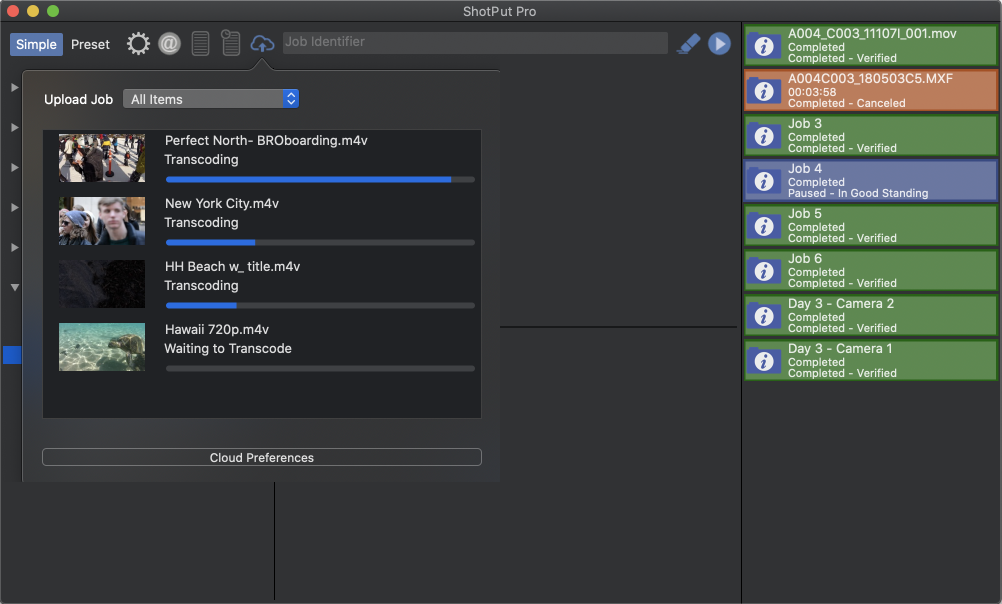Click the info icon on Job 4
Image resolution: width=1002 pixels, height=604 pixels.
764,180
